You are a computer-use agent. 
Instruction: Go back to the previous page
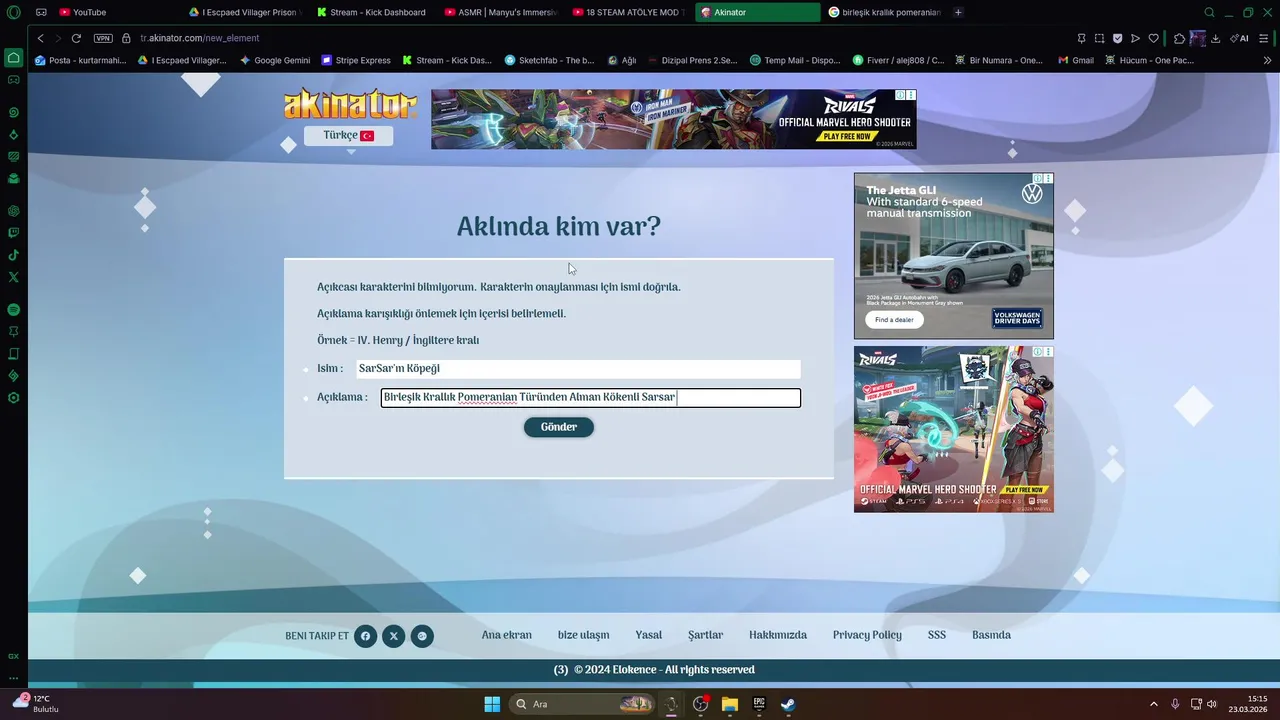tap(40, 38)
